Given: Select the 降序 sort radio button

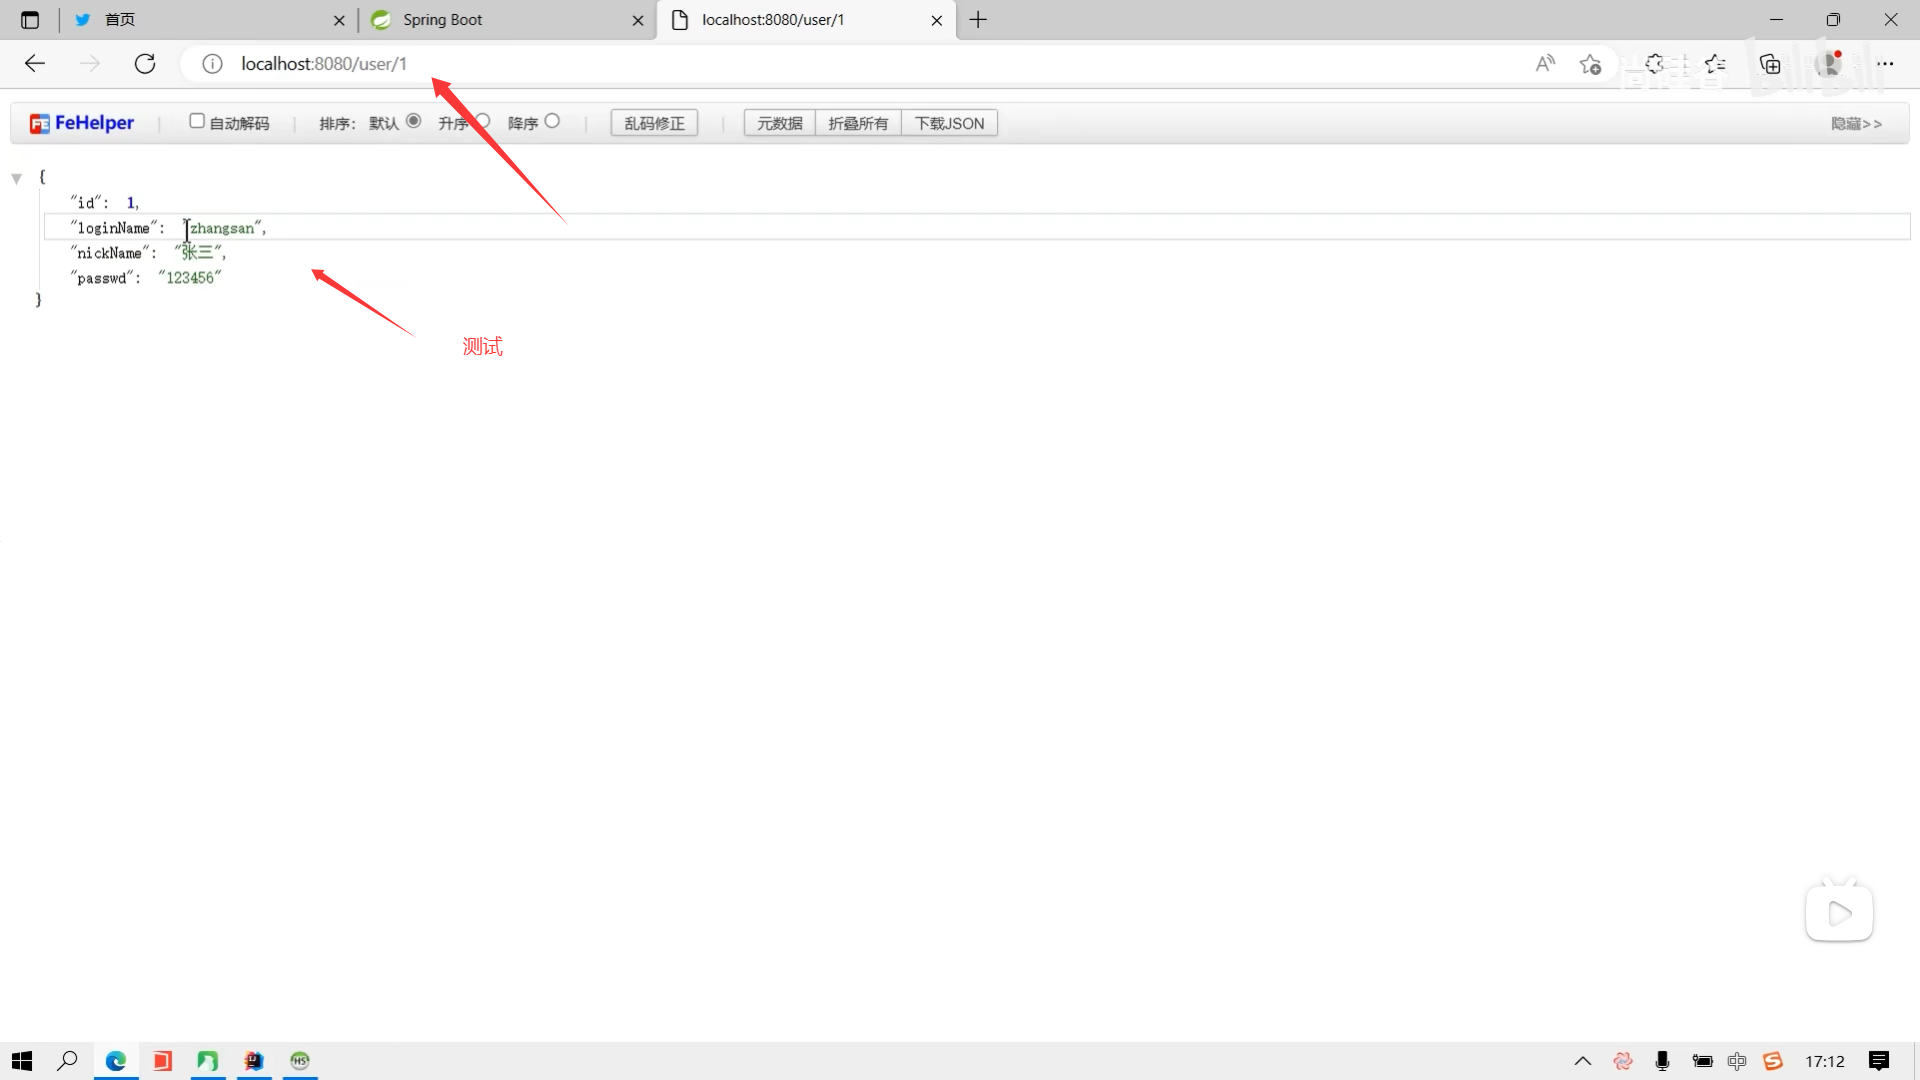Looking at the screenshot, I should [x=552, y=121].
